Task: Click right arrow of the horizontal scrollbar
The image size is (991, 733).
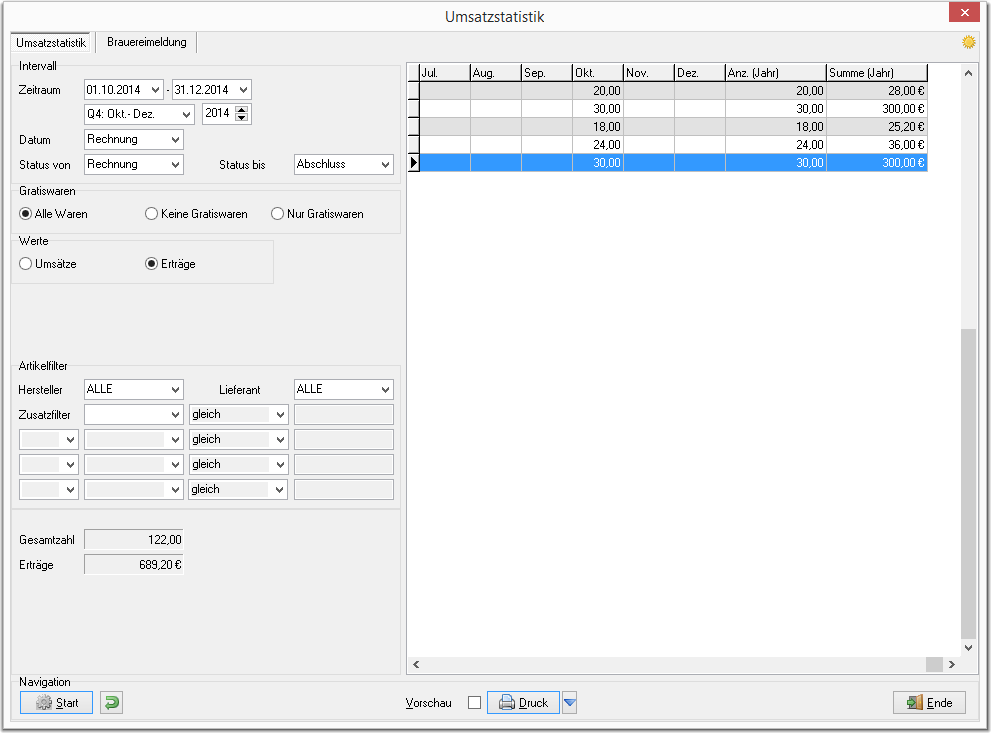Action: (x=952, y=664)
